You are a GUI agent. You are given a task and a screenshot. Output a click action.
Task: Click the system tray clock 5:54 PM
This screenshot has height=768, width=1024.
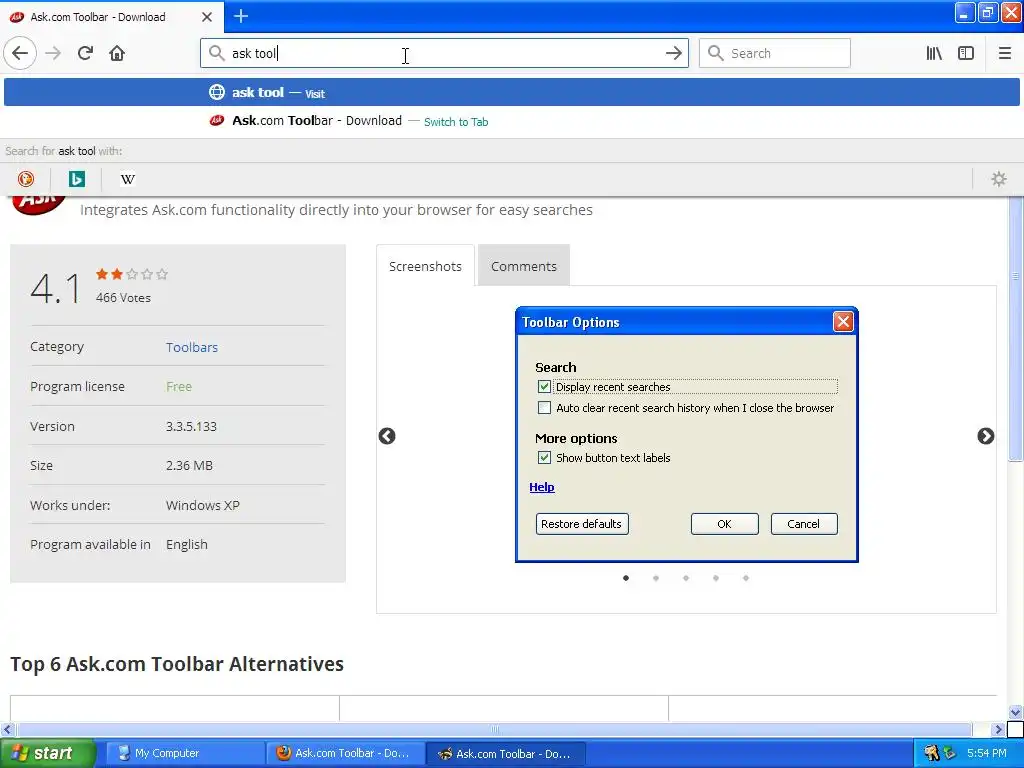pyautogui.click(x=986, y=753)
